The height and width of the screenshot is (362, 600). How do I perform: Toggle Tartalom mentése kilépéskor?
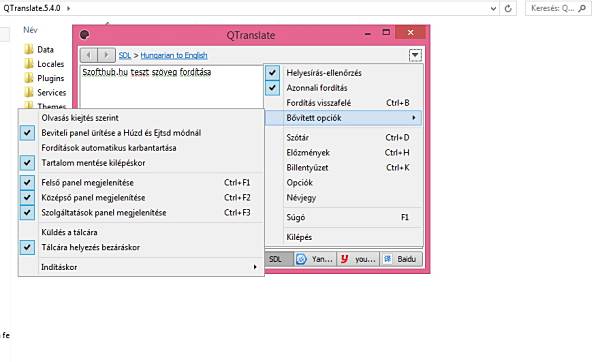click(141, 163)
